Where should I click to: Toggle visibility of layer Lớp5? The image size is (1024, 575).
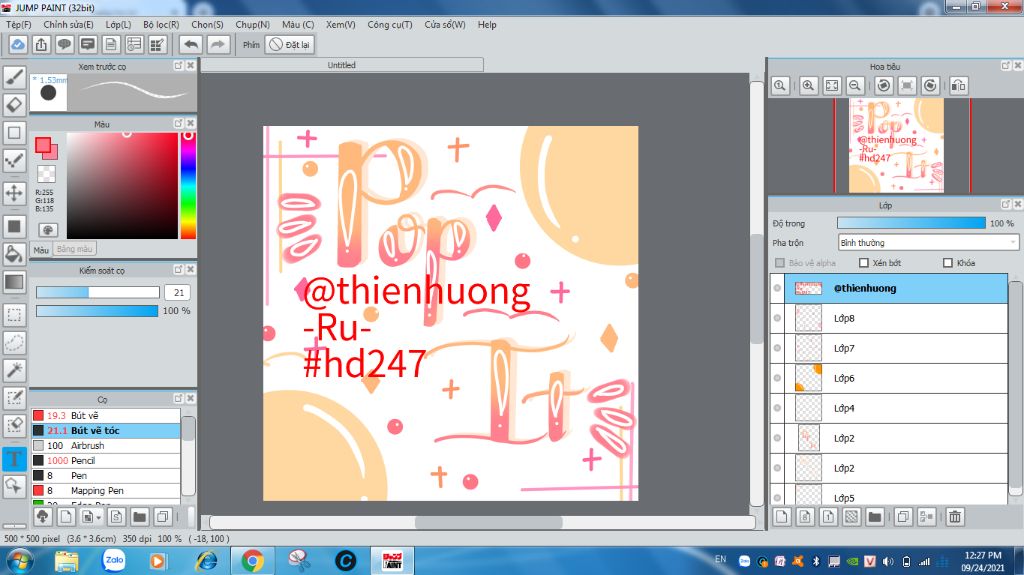(777, 496)
